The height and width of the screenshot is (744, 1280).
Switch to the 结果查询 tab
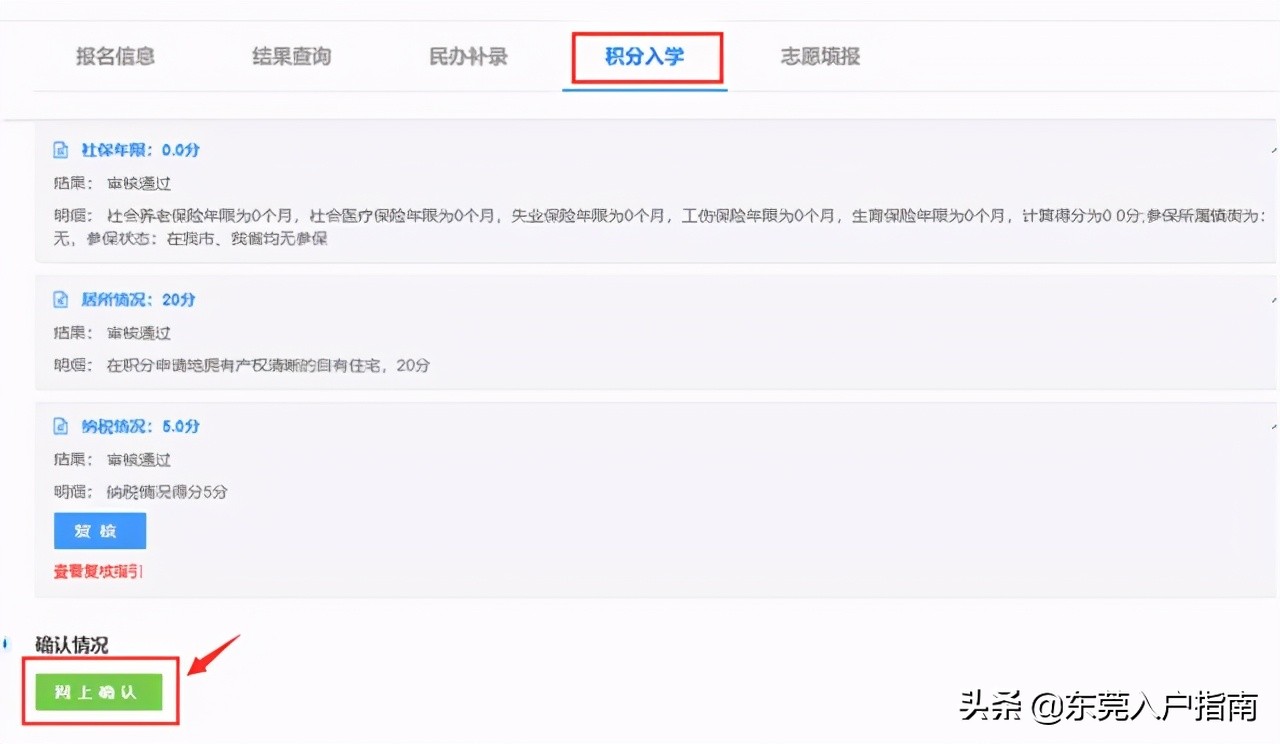tap(292, 57)
